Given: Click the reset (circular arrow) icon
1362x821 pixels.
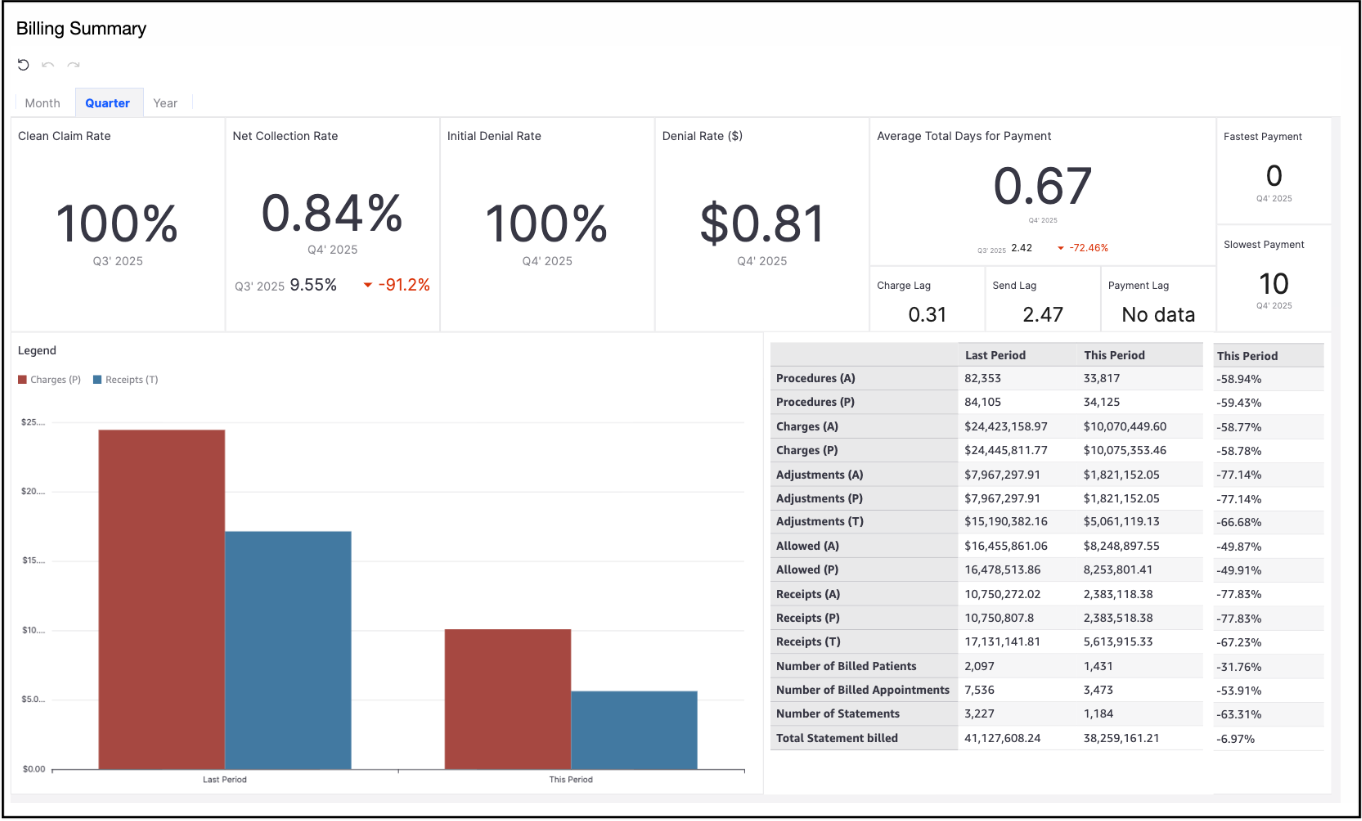Looking at the screenshot, I should (x=23, y=65).
